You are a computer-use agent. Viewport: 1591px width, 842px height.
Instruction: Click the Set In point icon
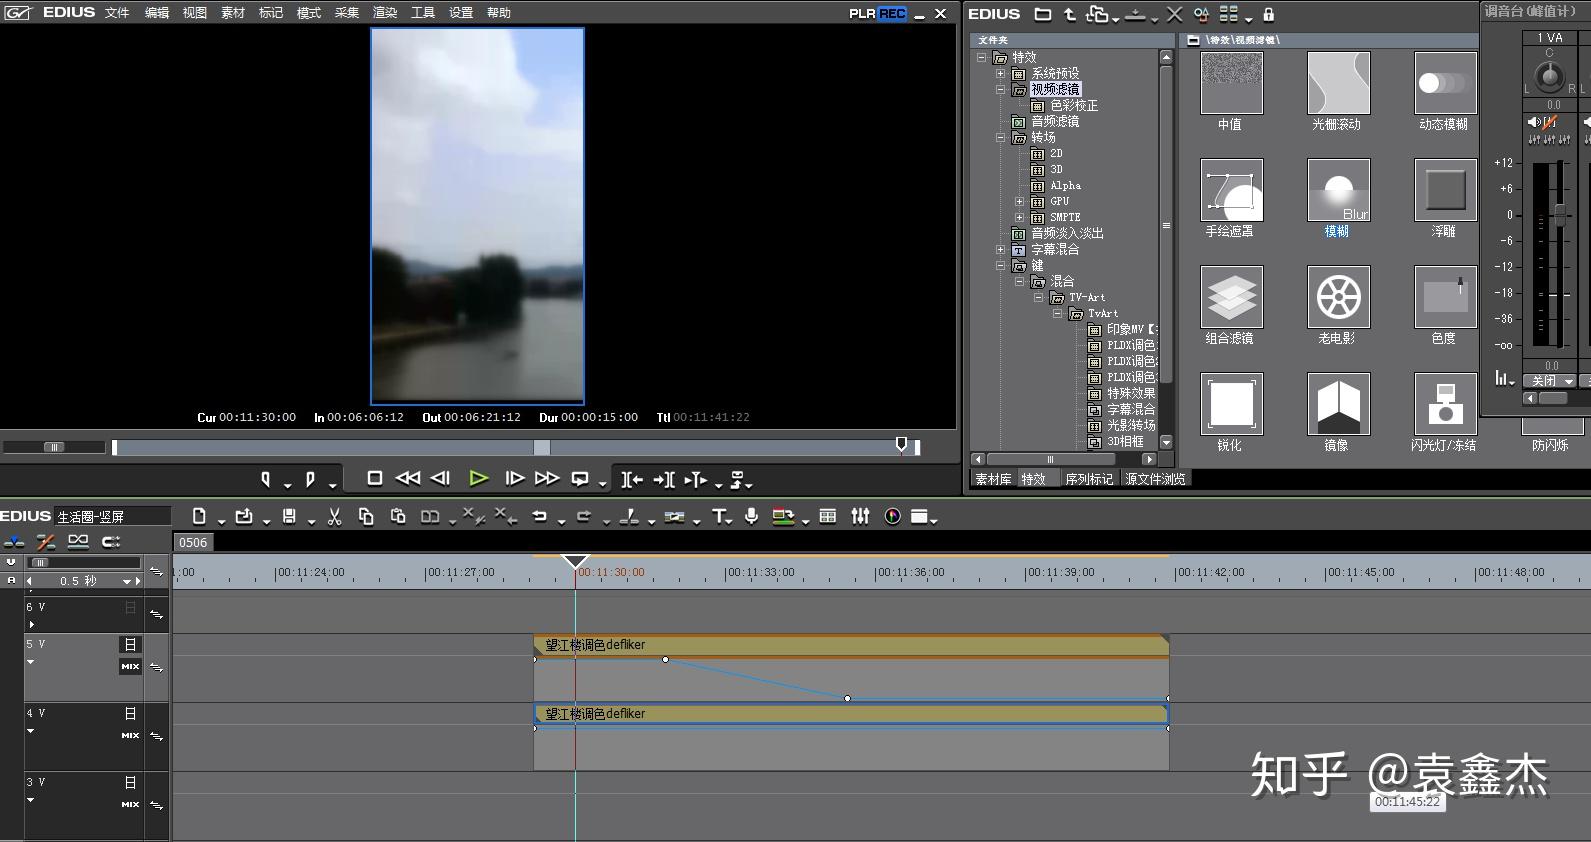click(266, 479)
